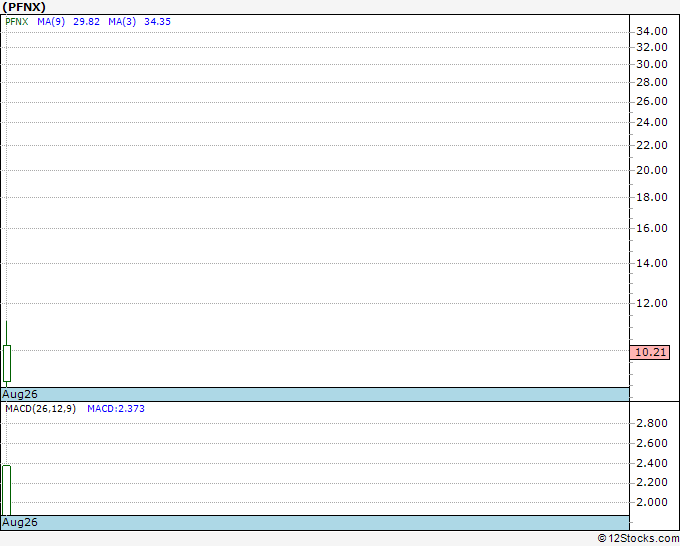
Task: Click the 2.200 MACD axis label
Action: [652, 482]
